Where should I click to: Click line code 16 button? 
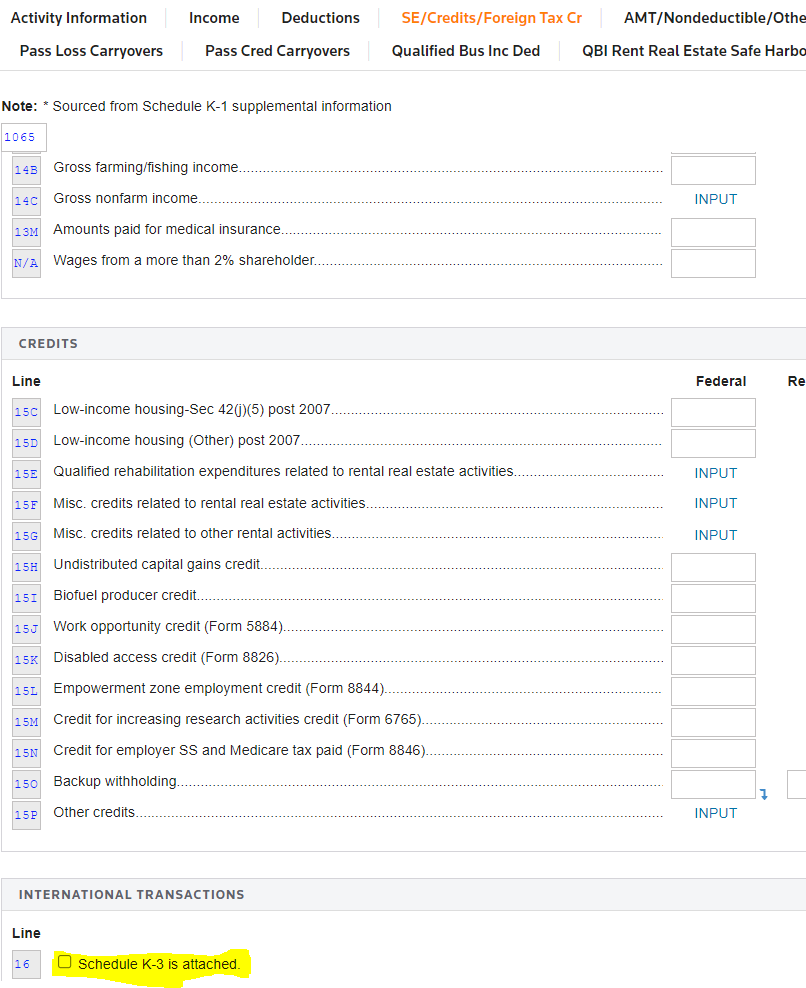[x=26, y=964]
